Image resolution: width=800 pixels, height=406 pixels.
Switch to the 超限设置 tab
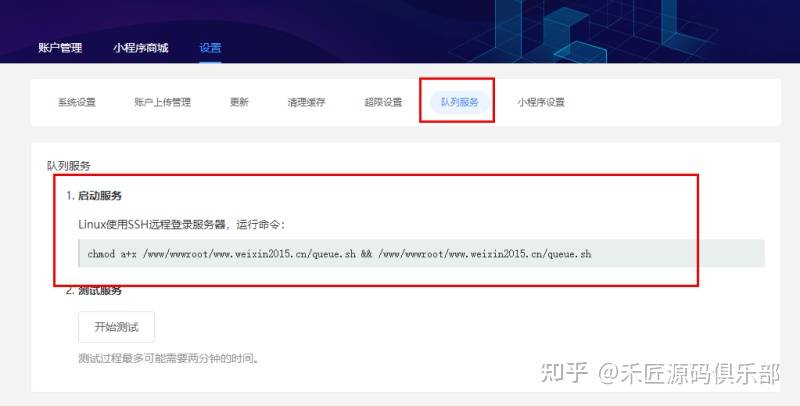click(x=383, y=102)
